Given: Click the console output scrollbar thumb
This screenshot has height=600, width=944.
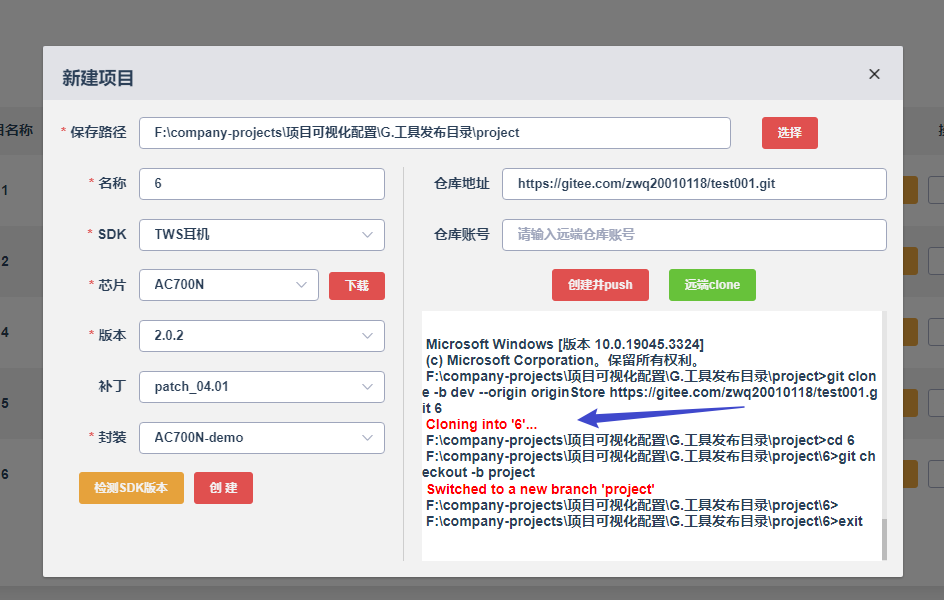Looking at the screenshot, I should click(884, 539).
